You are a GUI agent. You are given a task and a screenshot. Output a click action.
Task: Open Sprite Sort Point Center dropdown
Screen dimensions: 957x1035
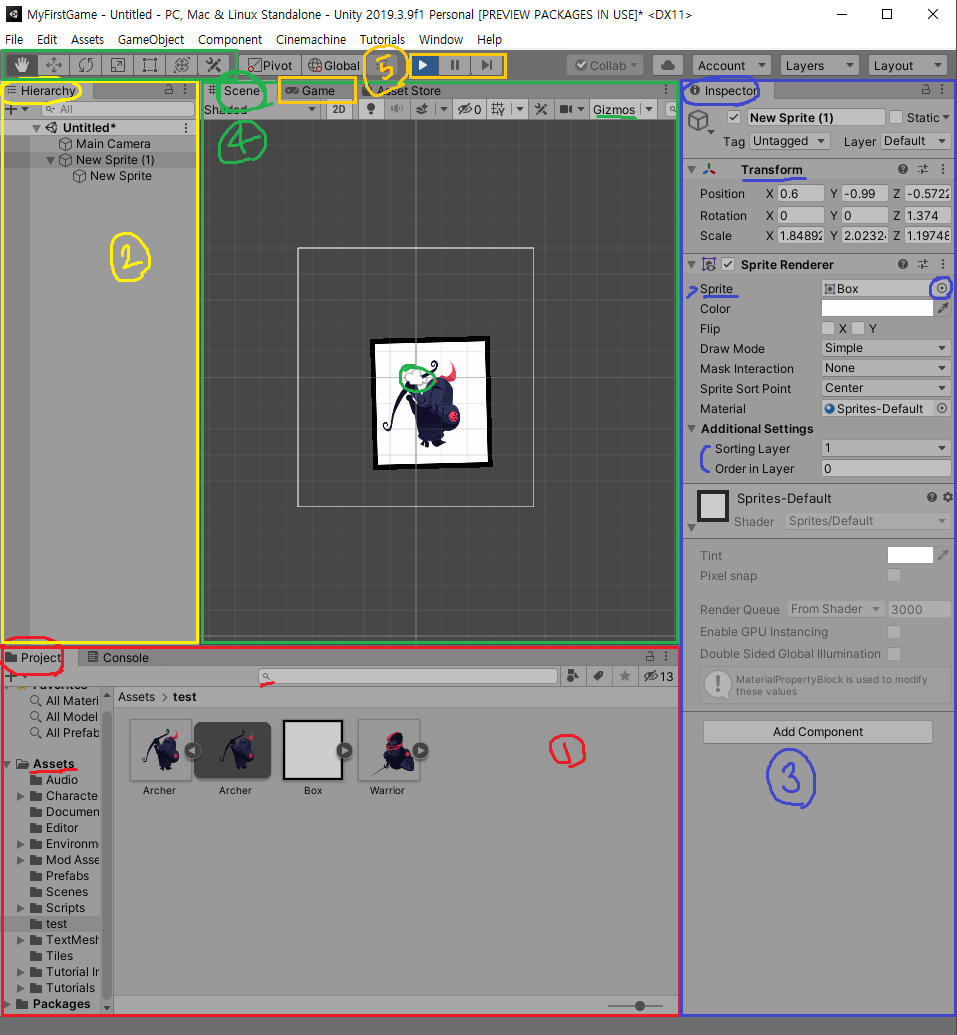coord(886,388)
